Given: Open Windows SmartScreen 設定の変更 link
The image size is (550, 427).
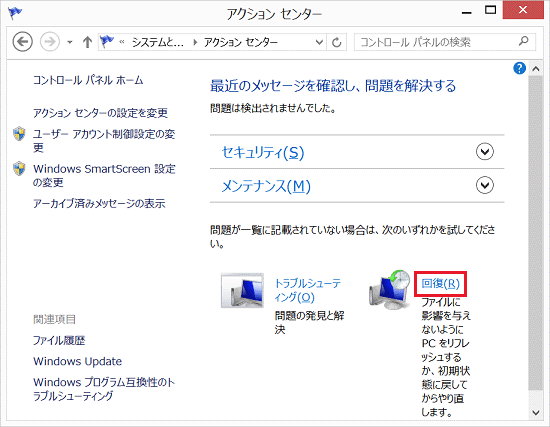Looking at the screenshot, I should tap(104, 175).
